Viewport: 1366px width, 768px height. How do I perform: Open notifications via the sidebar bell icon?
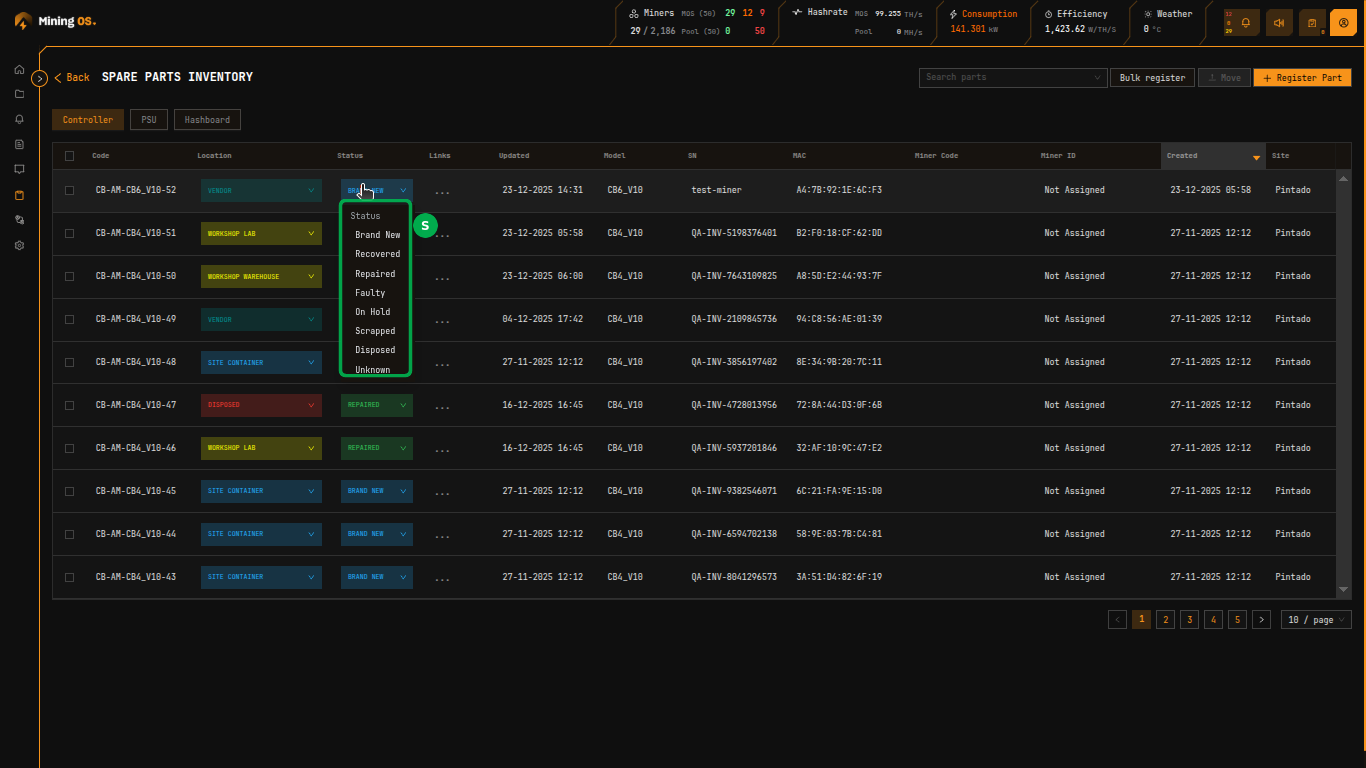(18, 119)
